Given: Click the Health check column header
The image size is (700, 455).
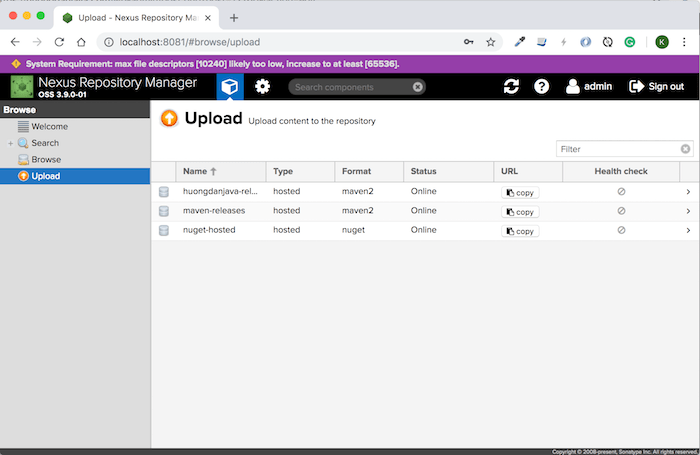Looking at the screenshot, I should coord(621,171).
